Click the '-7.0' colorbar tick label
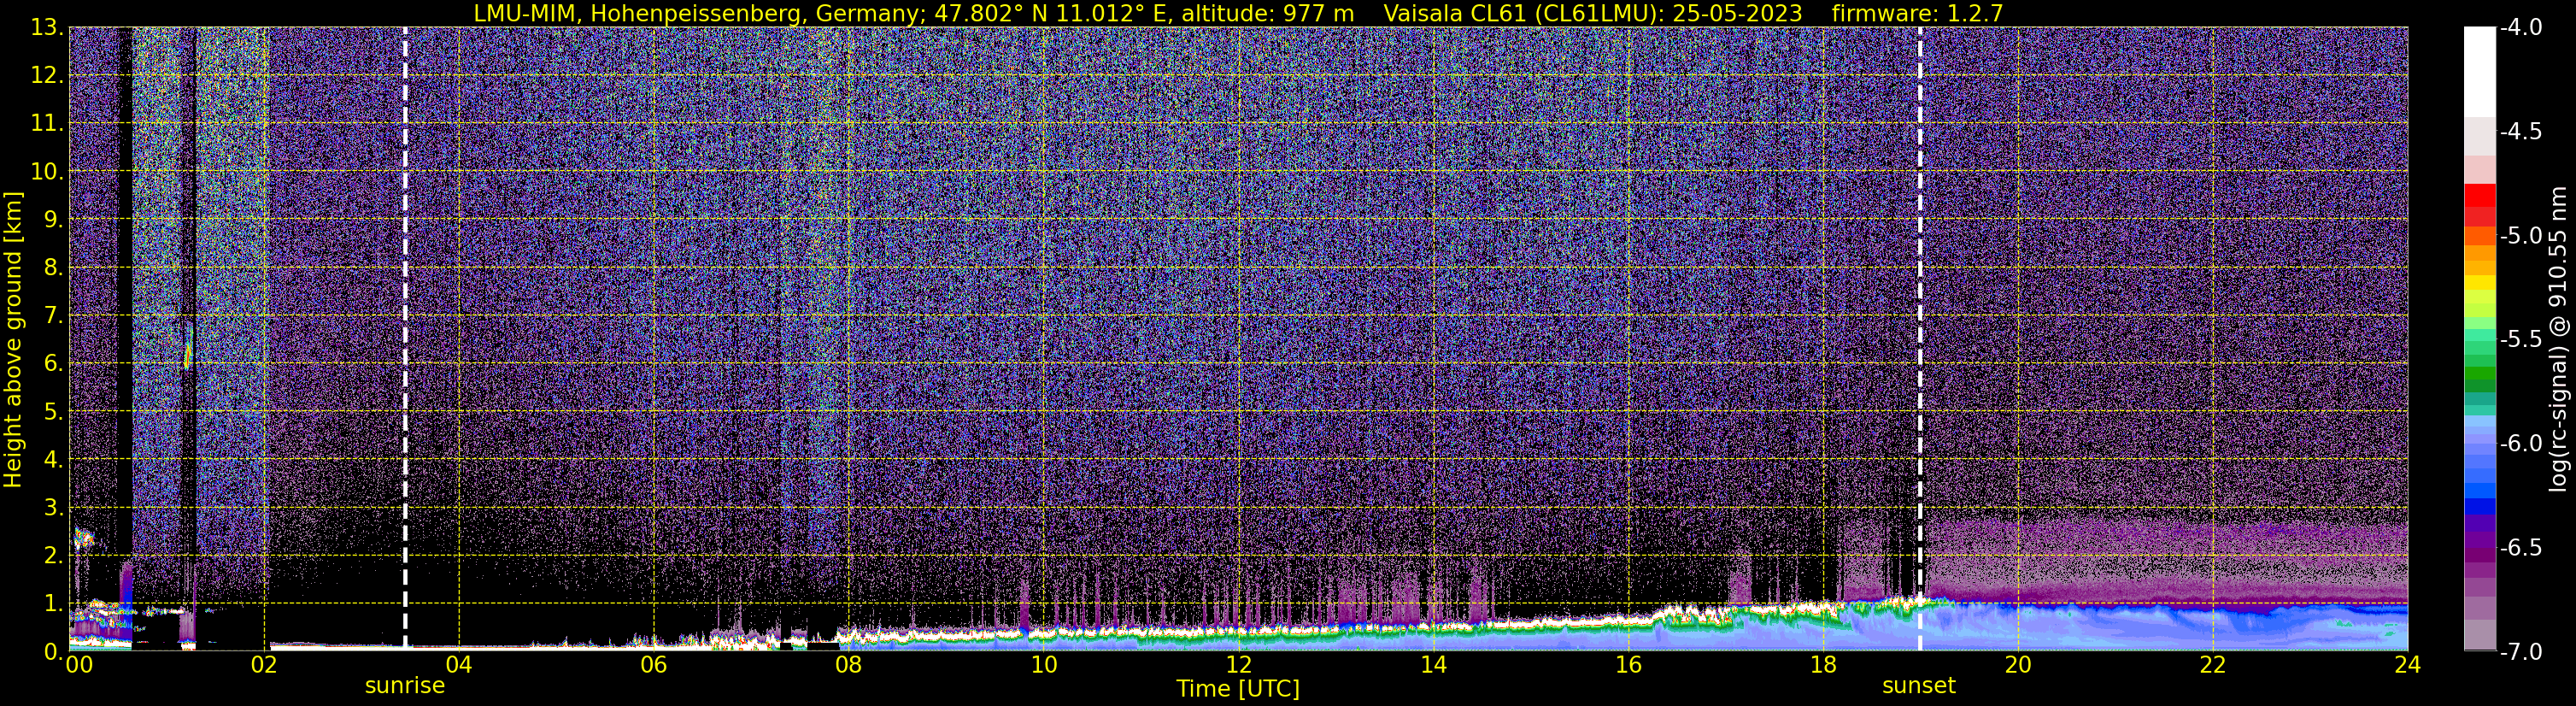This screenshot has width=2576, height=706. 2520,652
